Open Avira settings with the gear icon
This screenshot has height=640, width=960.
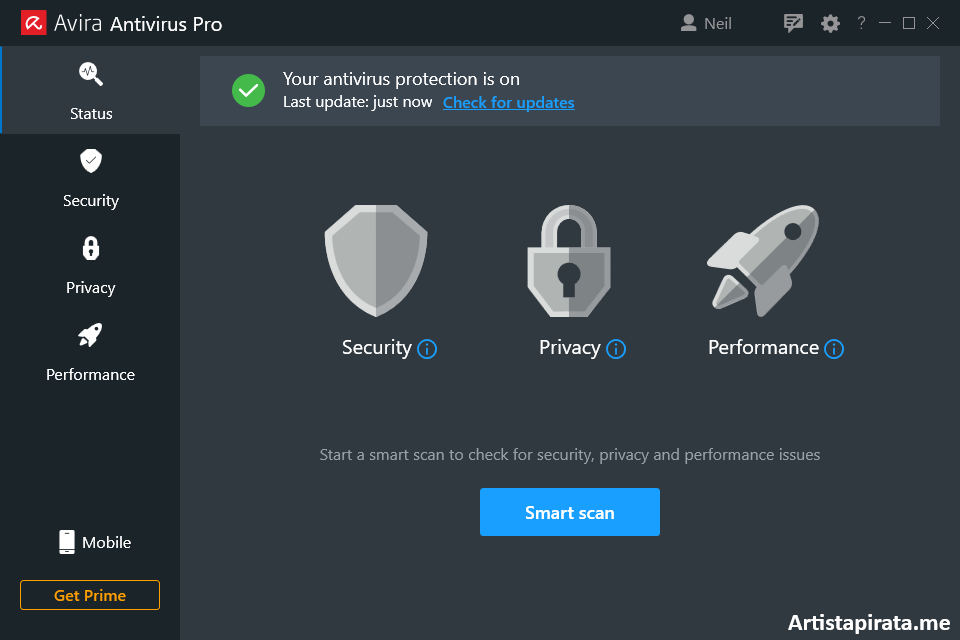click(830, 22)
